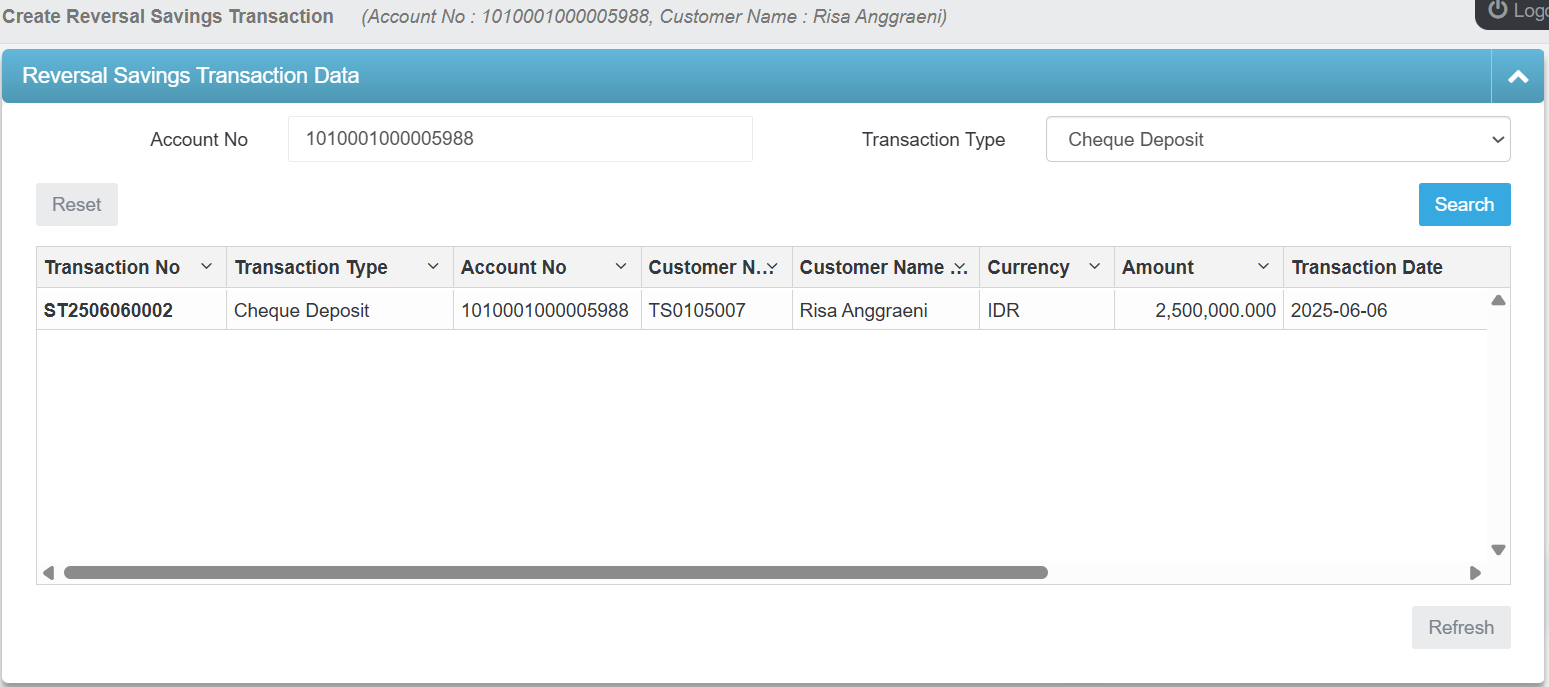
Task: Click the Search button
Action: [1464, 204]
